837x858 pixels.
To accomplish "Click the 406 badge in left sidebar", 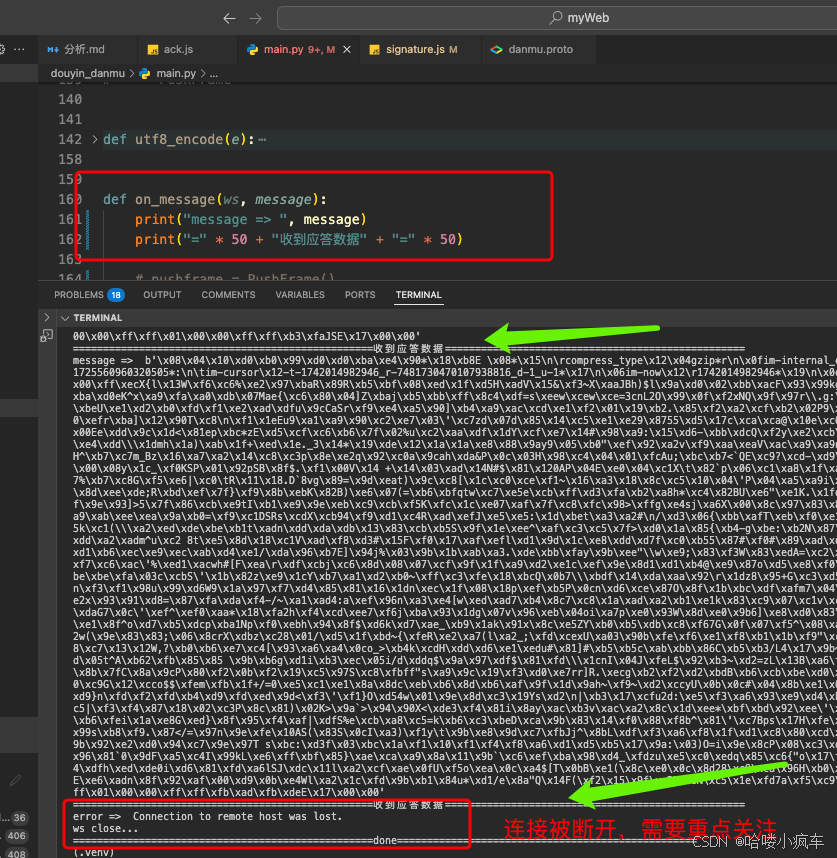I will click(x=16, y=836).
